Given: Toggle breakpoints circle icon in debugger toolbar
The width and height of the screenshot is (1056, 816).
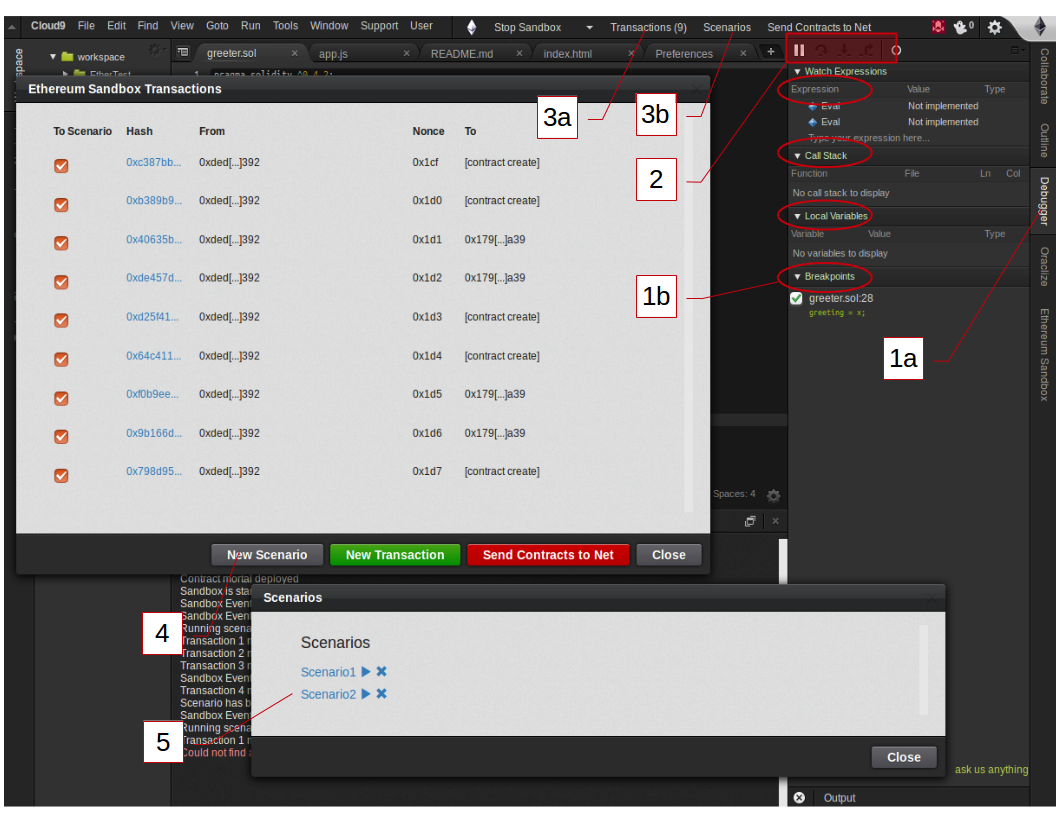Looking at the screenshot, I should [896, 50].
